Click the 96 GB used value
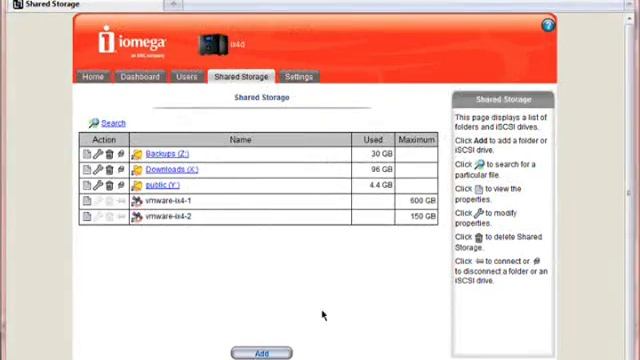The height and width of the screenshot is (360, 640). tap(382, 169)
